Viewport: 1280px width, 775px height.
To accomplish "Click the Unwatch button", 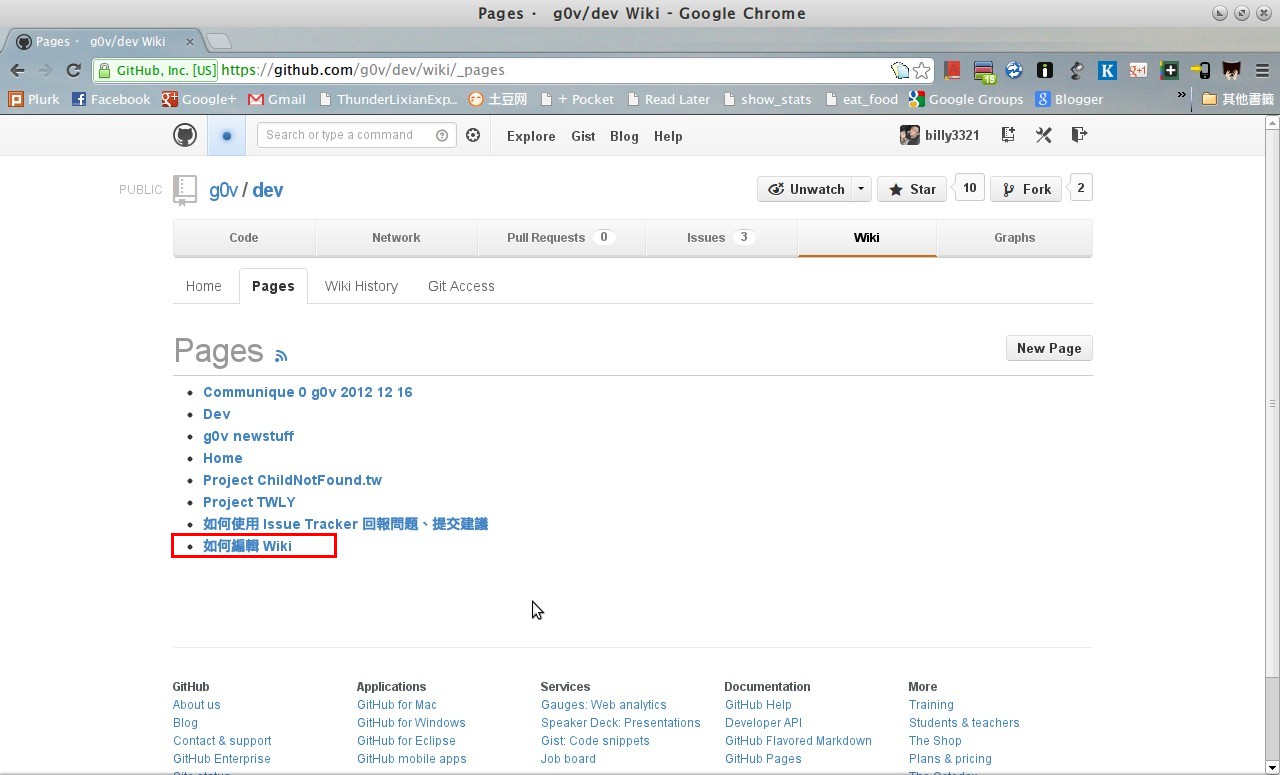I will (x=806, y=189).
